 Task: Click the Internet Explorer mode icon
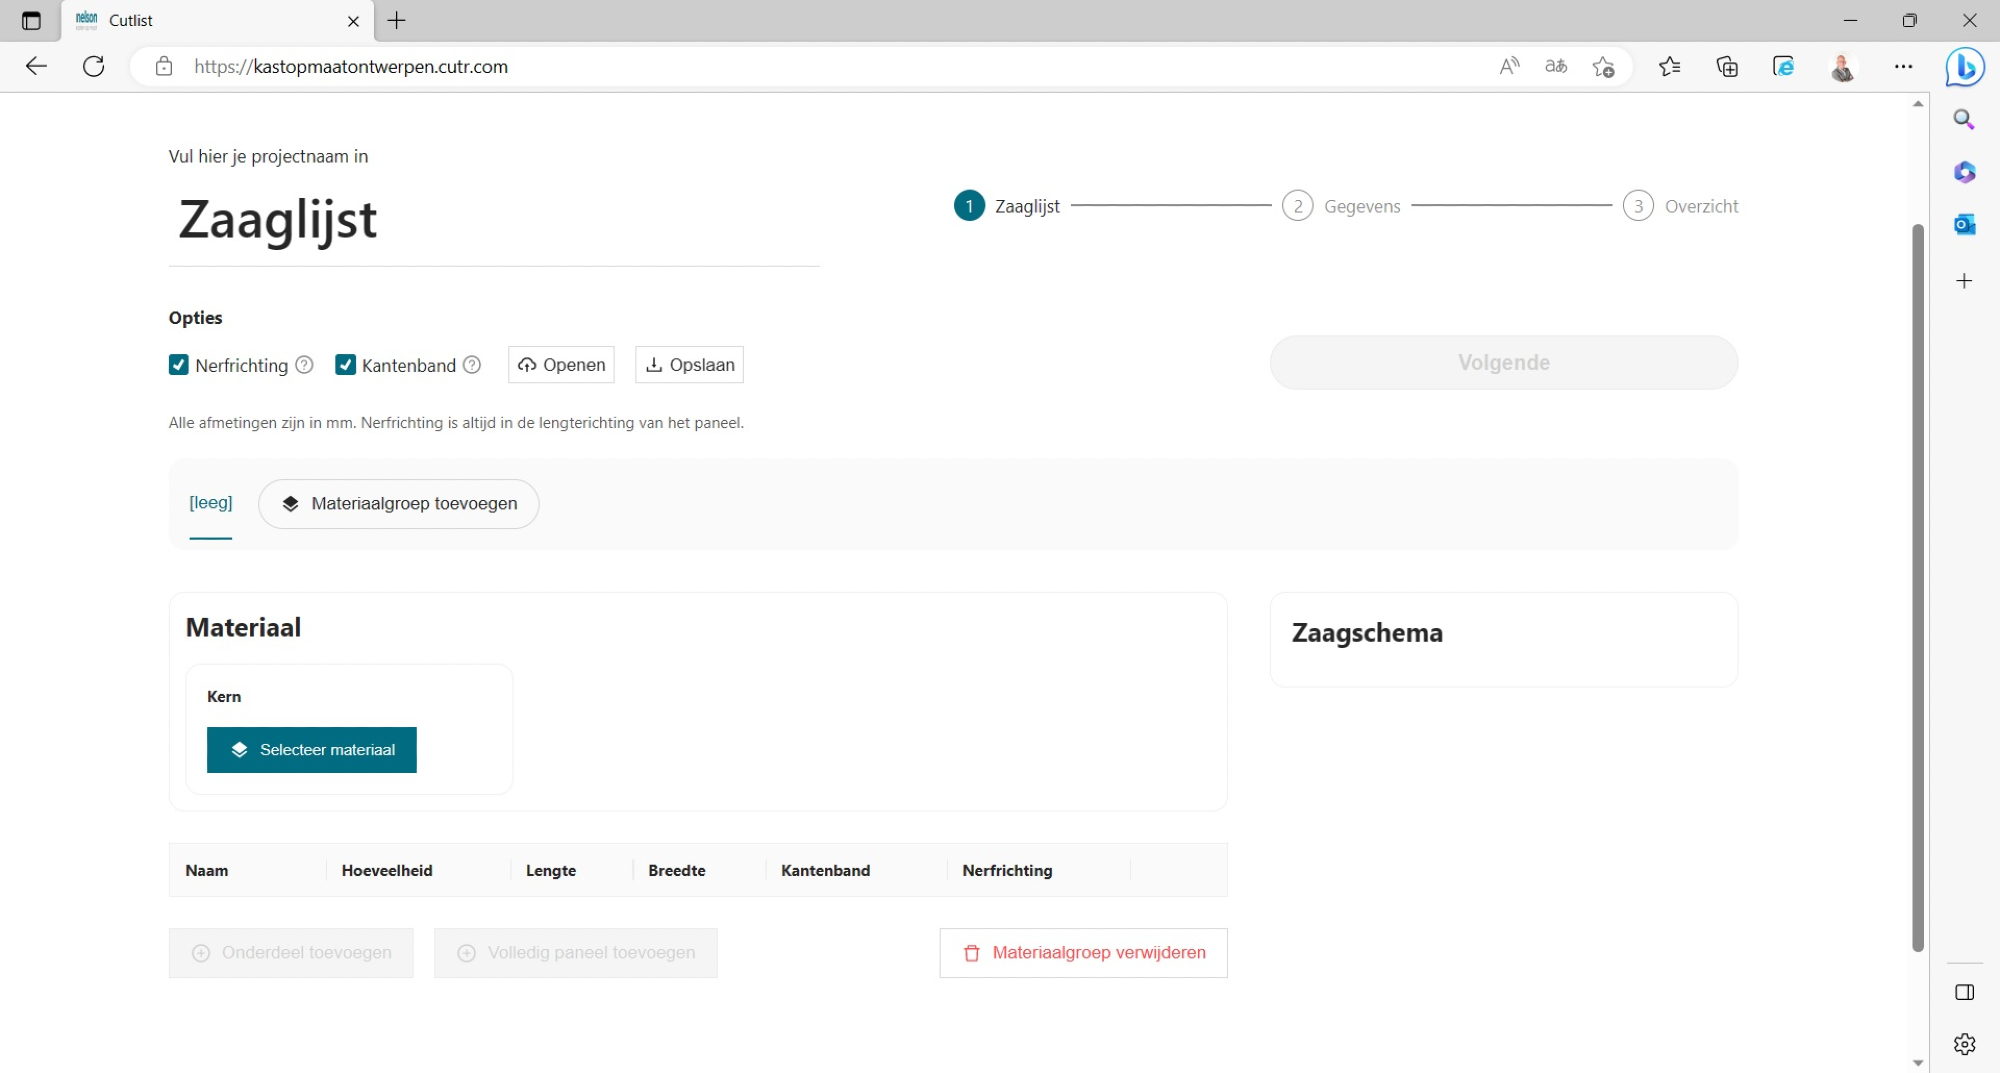1784,66
